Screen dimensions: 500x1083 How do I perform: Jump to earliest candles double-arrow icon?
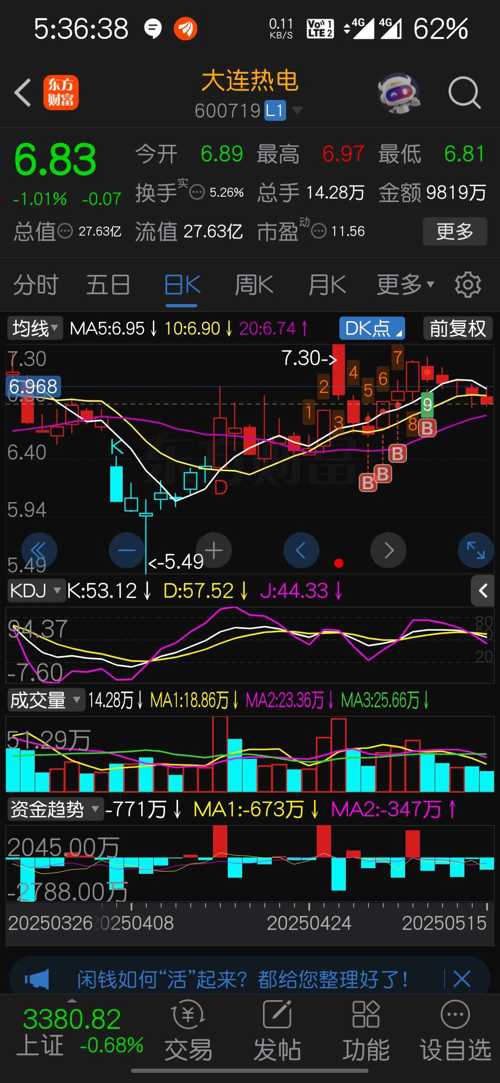click(x=39, y=550)
